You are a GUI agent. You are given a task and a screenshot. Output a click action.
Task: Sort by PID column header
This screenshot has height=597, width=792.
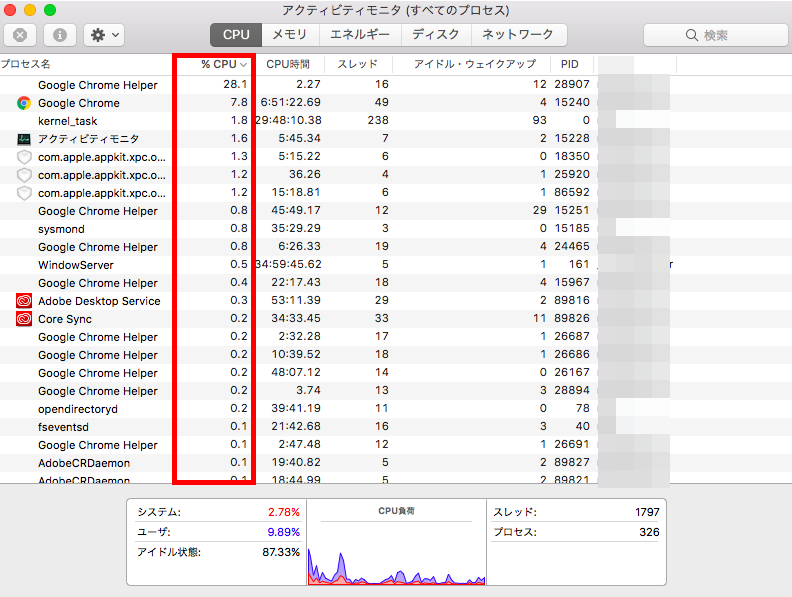point(571,64)
